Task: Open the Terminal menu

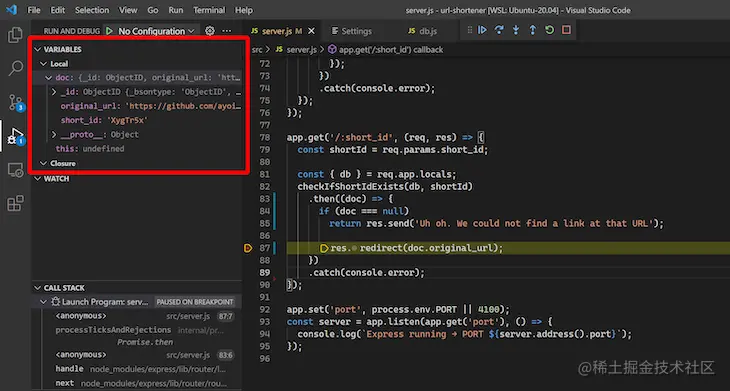Action: point(209,10)
